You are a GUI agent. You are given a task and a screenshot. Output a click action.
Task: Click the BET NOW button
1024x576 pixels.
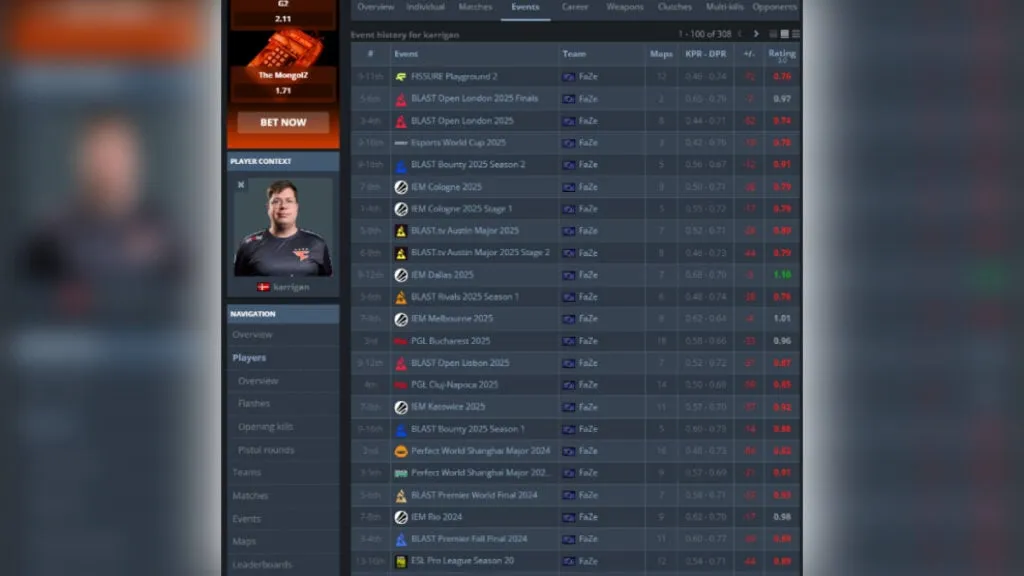point(283,122)
